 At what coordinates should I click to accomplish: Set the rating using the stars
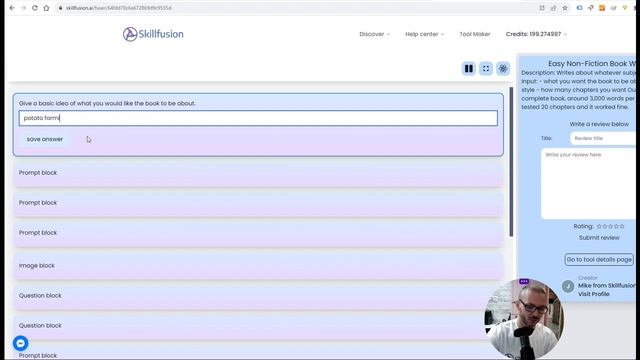[x=611, y=226]
